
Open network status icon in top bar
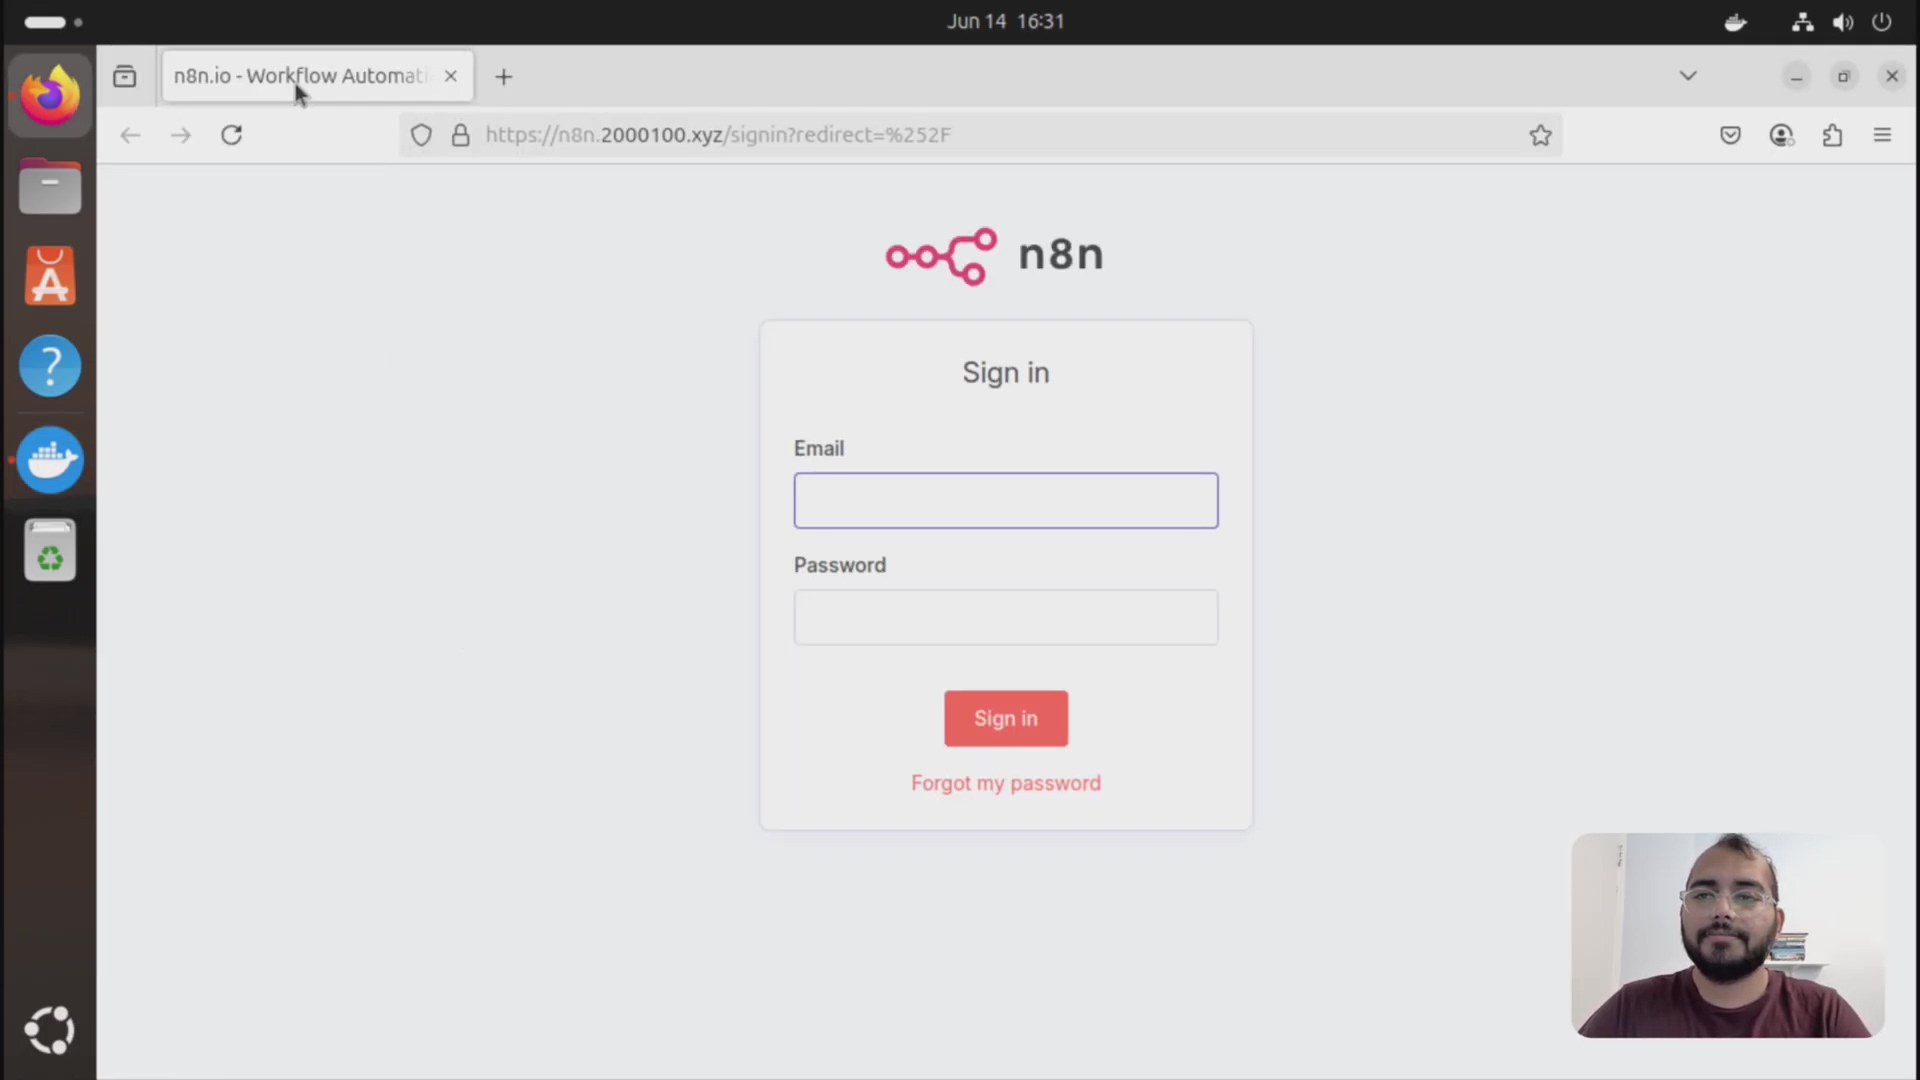1803,22
